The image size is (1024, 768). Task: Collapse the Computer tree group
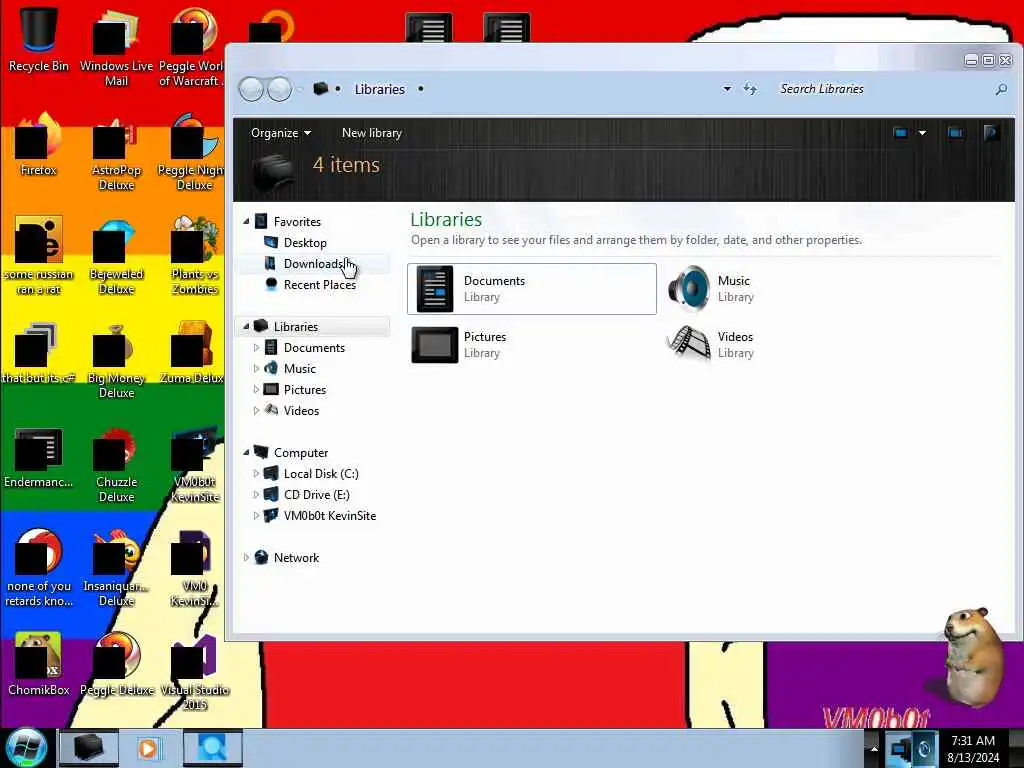click(246, 453)
